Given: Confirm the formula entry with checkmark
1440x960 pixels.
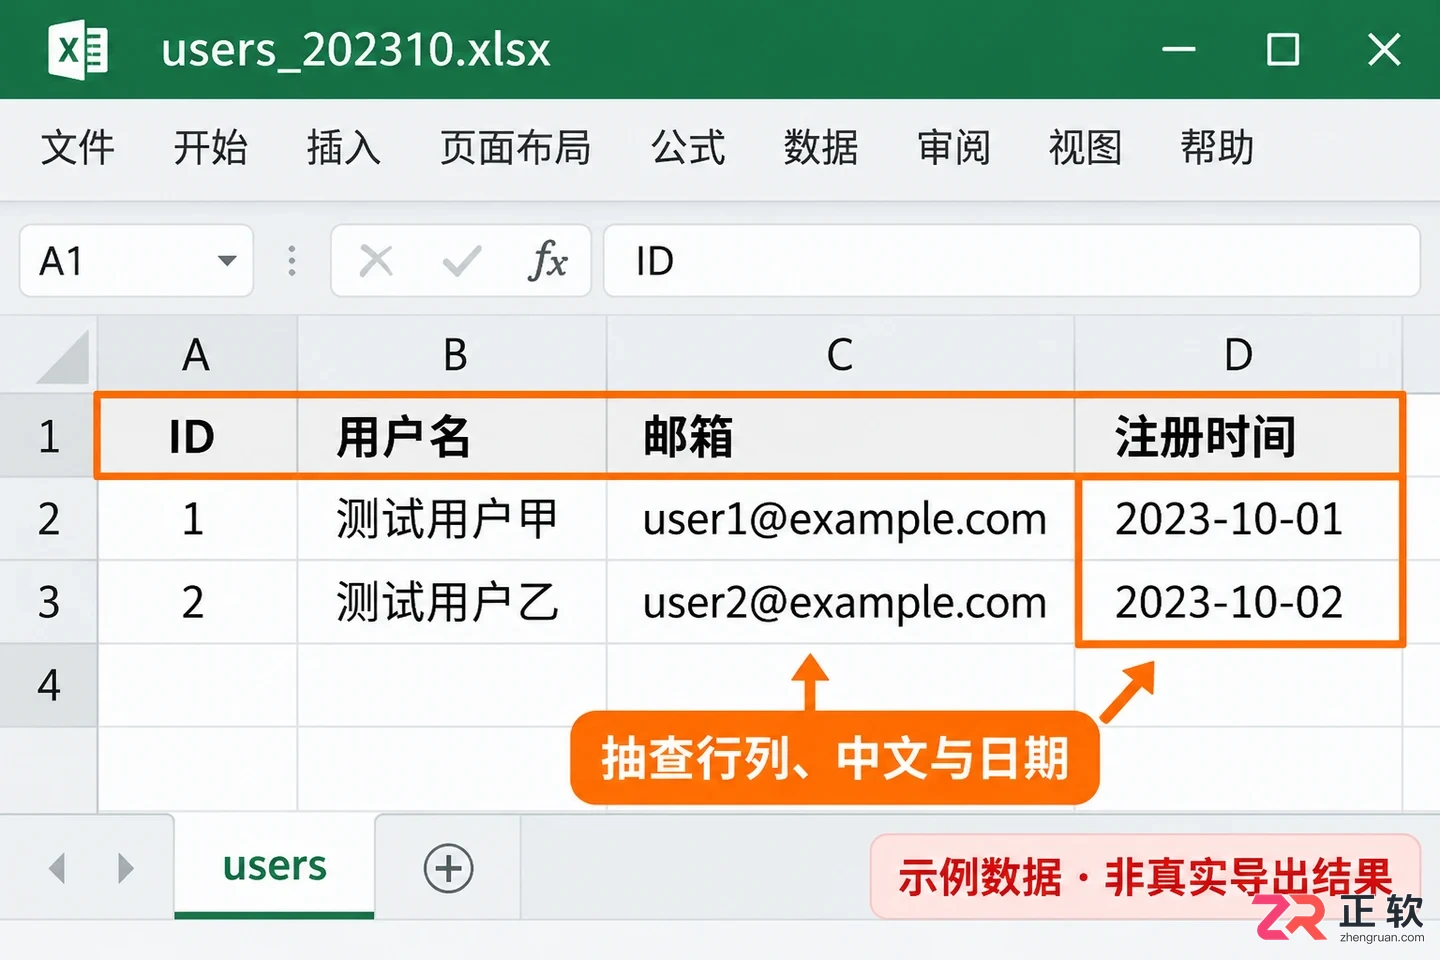Looking at the screenshot, I should coord(461,261).
